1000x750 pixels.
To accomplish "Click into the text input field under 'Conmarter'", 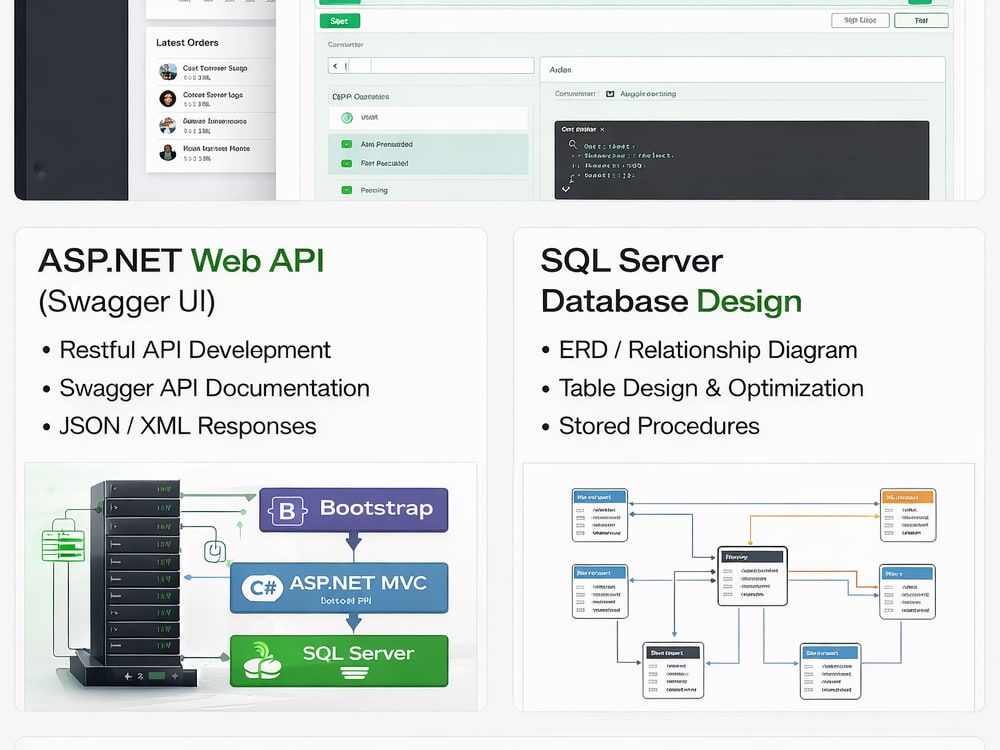I will tap(431, 66).
